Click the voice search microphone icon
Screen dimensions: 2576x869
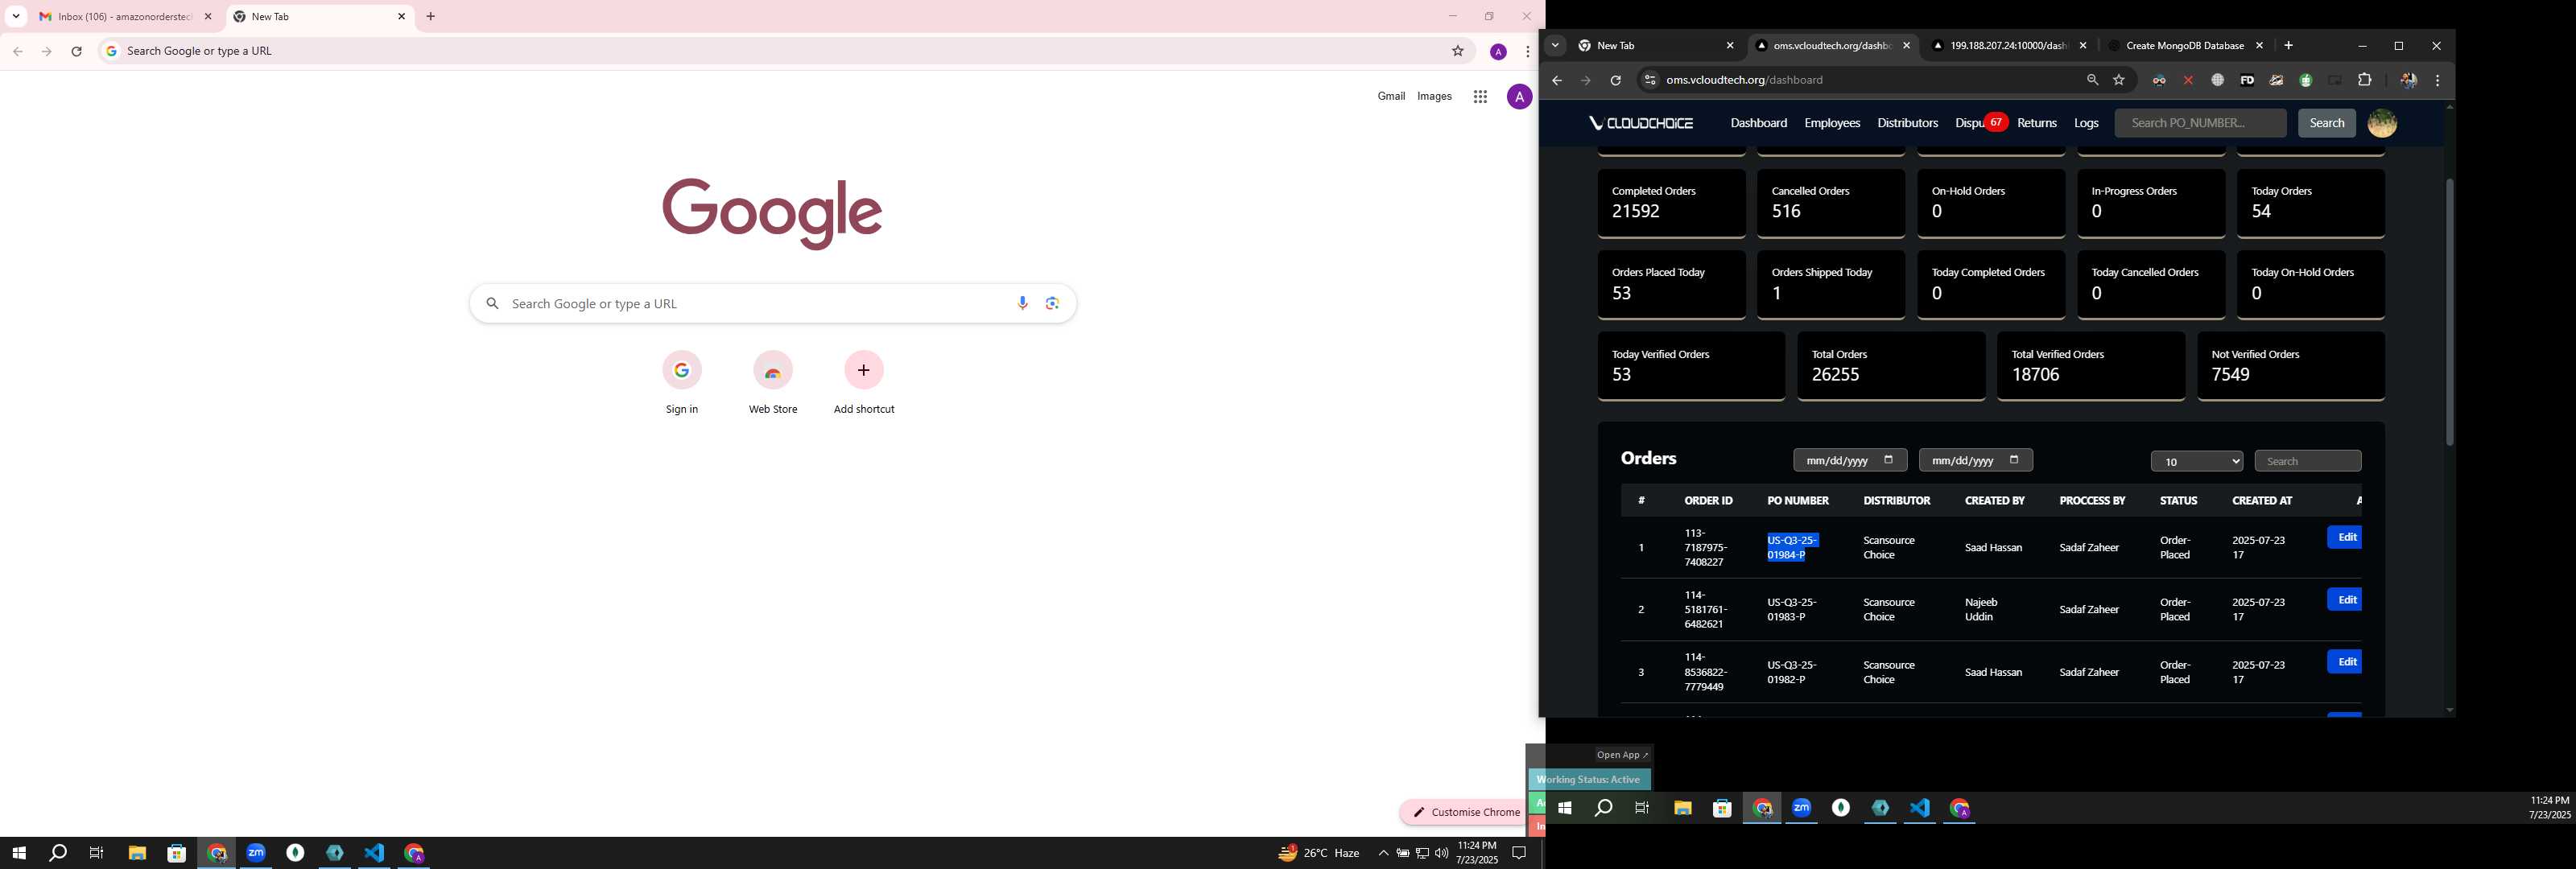1022,303
